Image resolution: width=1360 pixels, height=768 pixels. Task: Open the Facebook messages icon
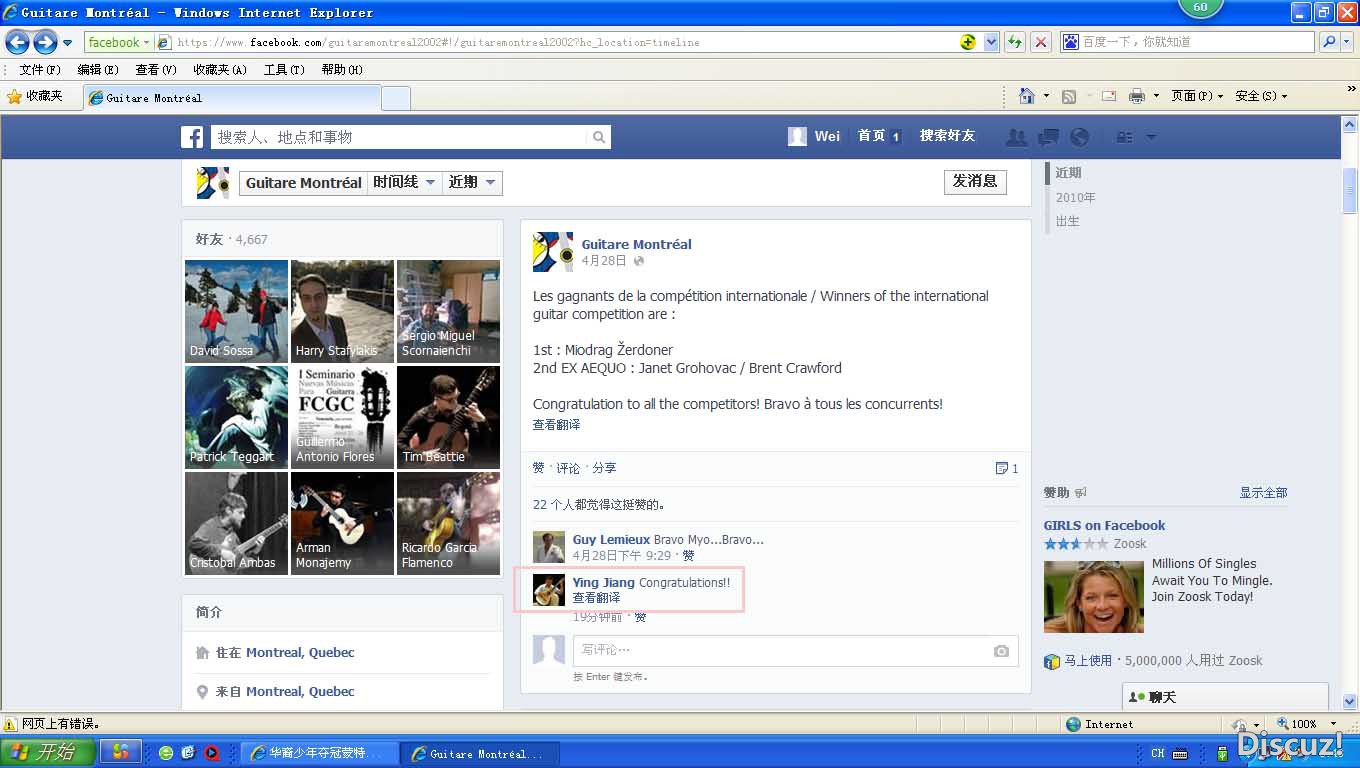pos(1048,137)
